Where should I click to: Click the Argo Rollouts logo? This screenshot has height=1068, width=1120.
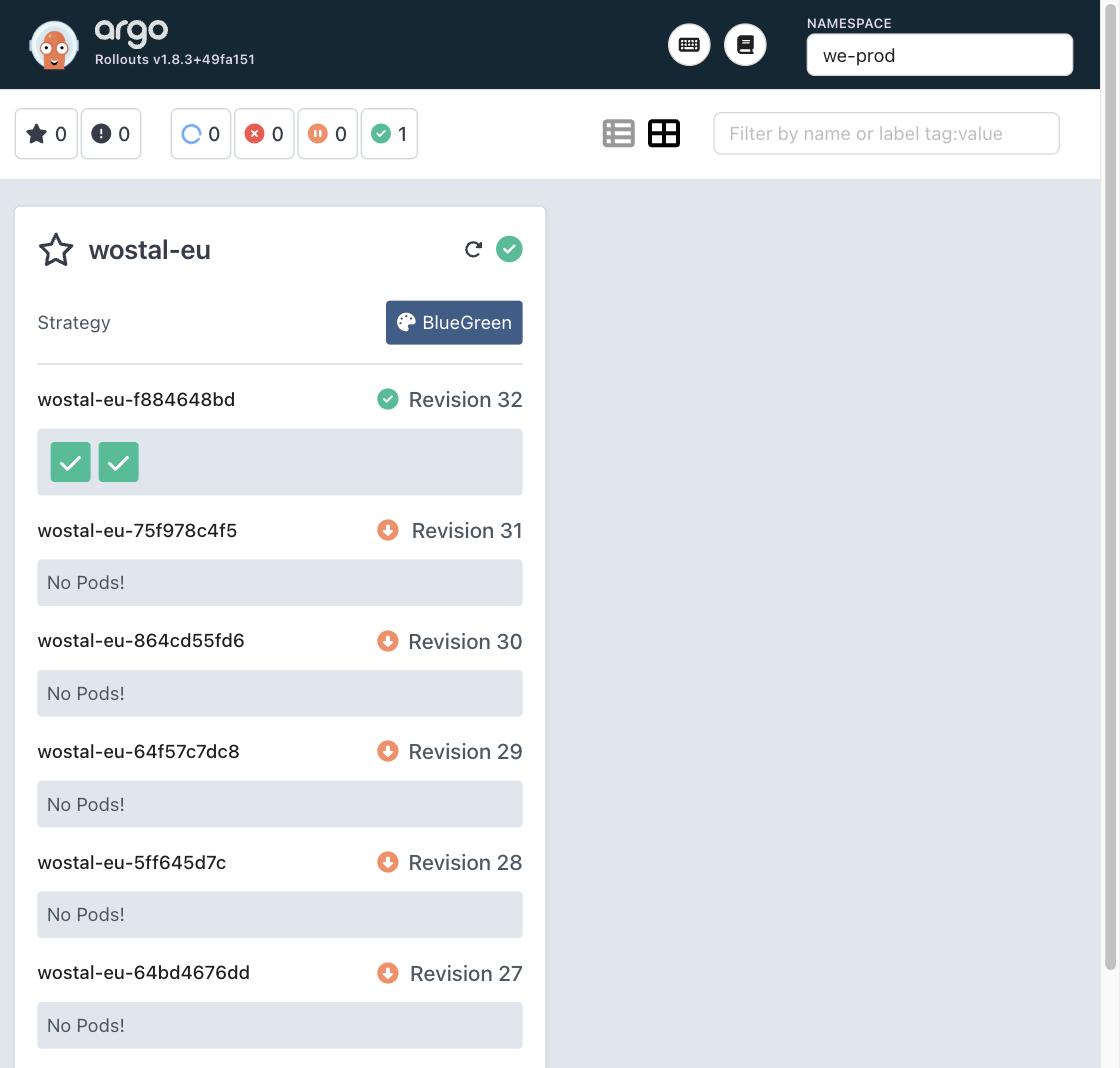coord(54,45)
